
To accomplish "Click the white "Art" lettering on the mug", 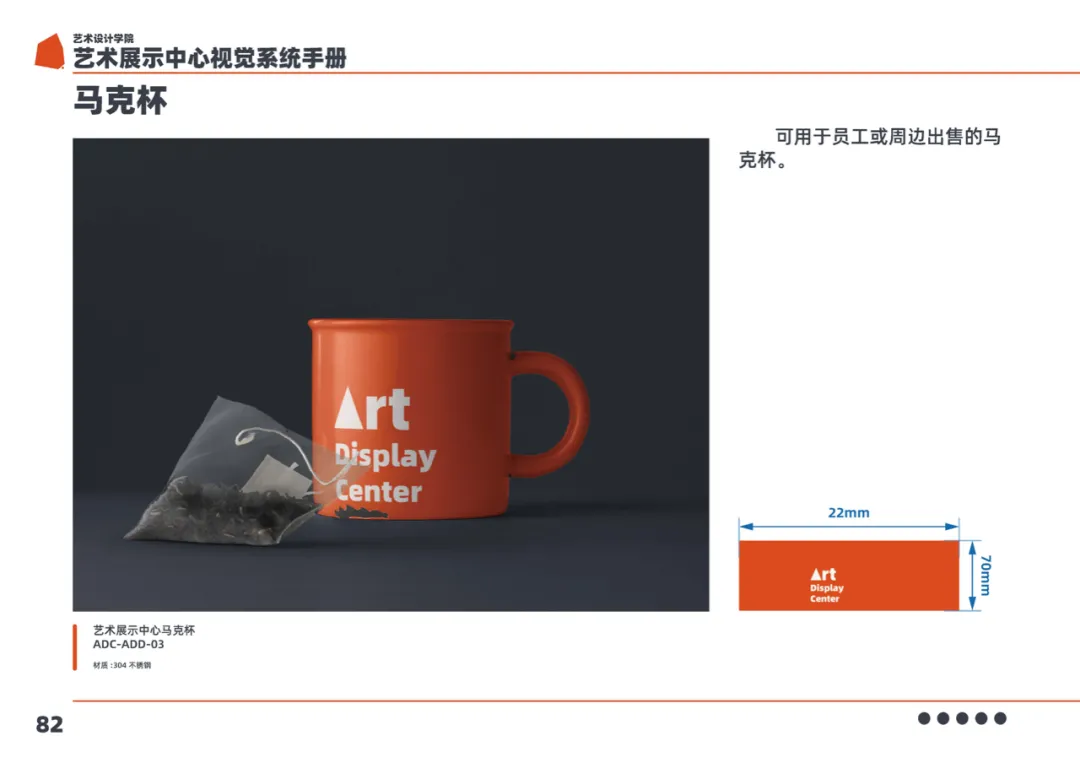I will click(x=373, y=409).
